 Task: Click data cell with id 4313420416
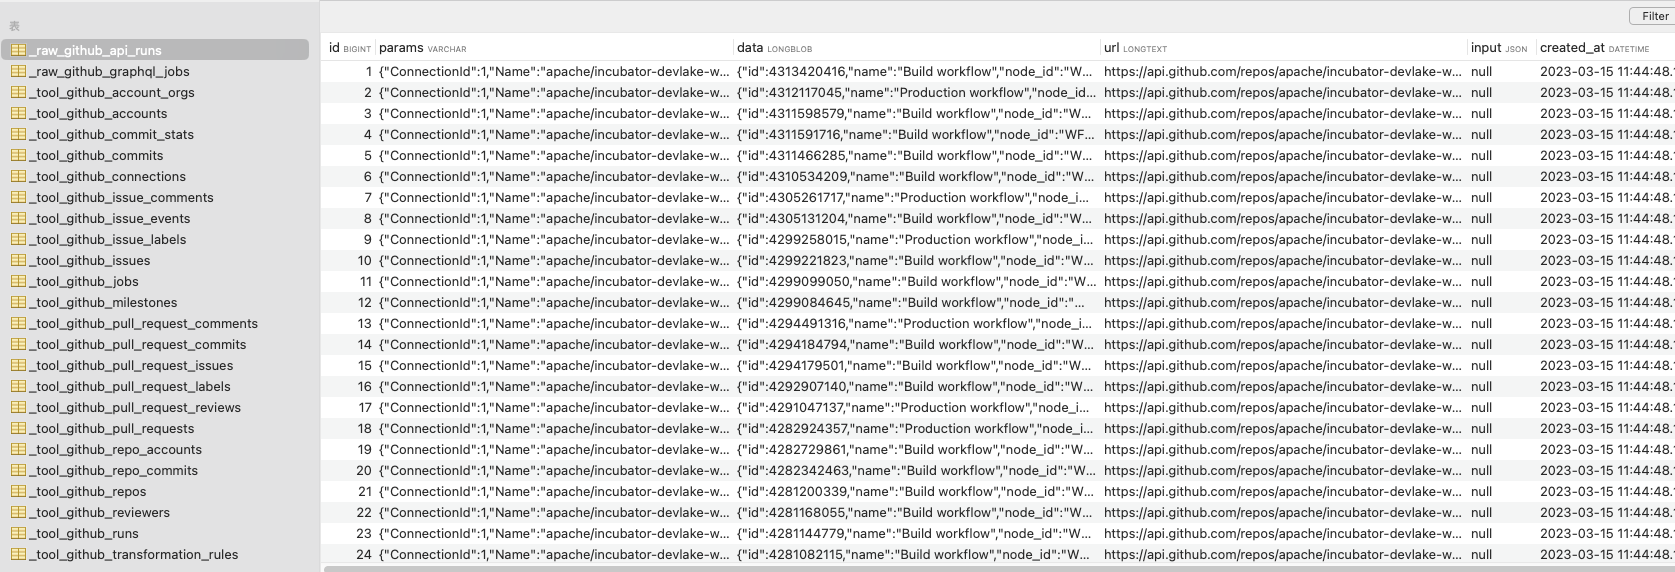(916, 71)
